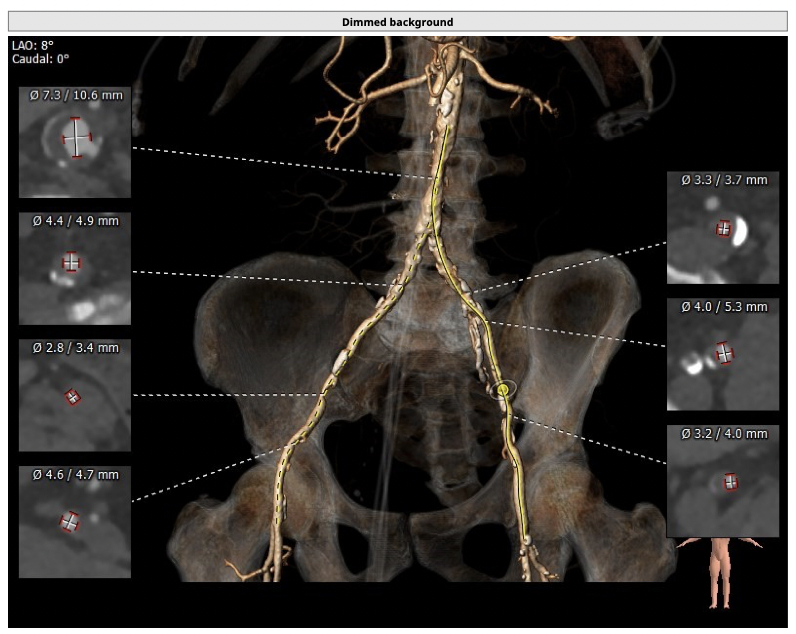Click the Ø 7.3 / 10.6 mm measurement label

[75, 95]
